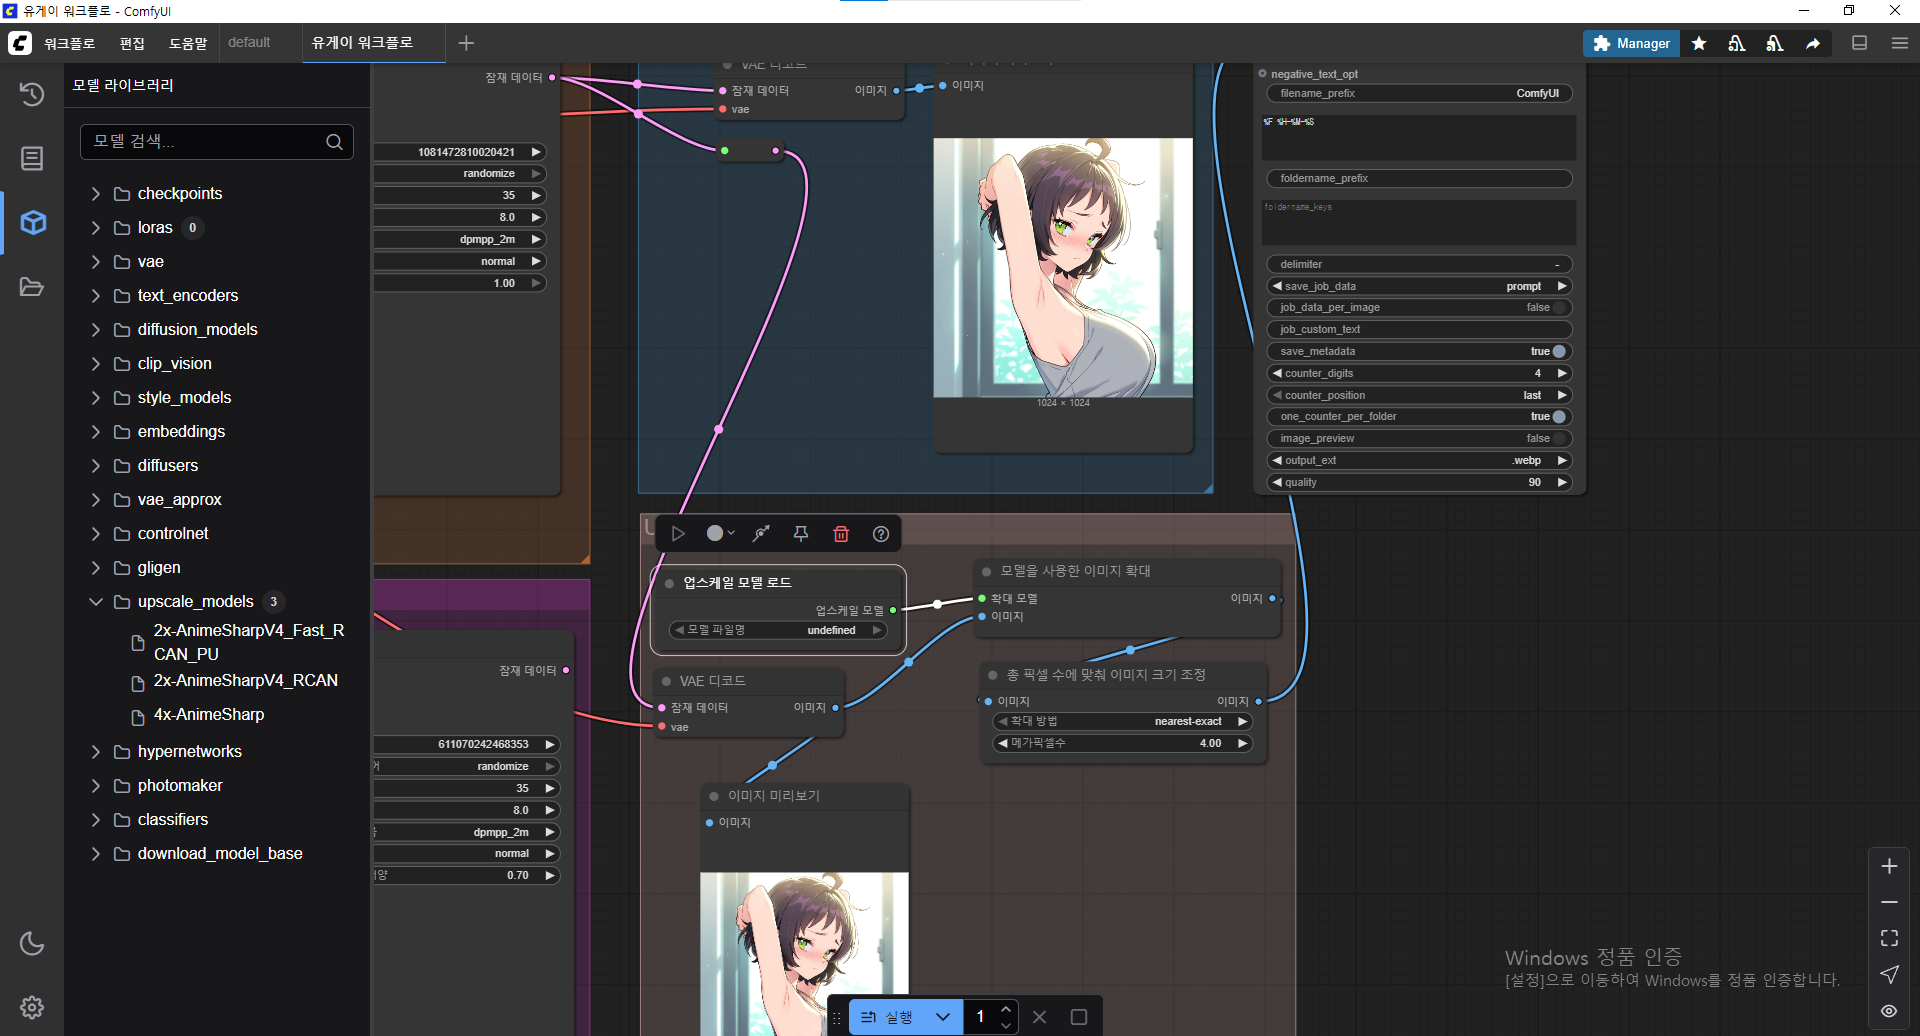1920x1036 pixels.
Task: Toggle dark theme moon icon
Action: (32, 943)
